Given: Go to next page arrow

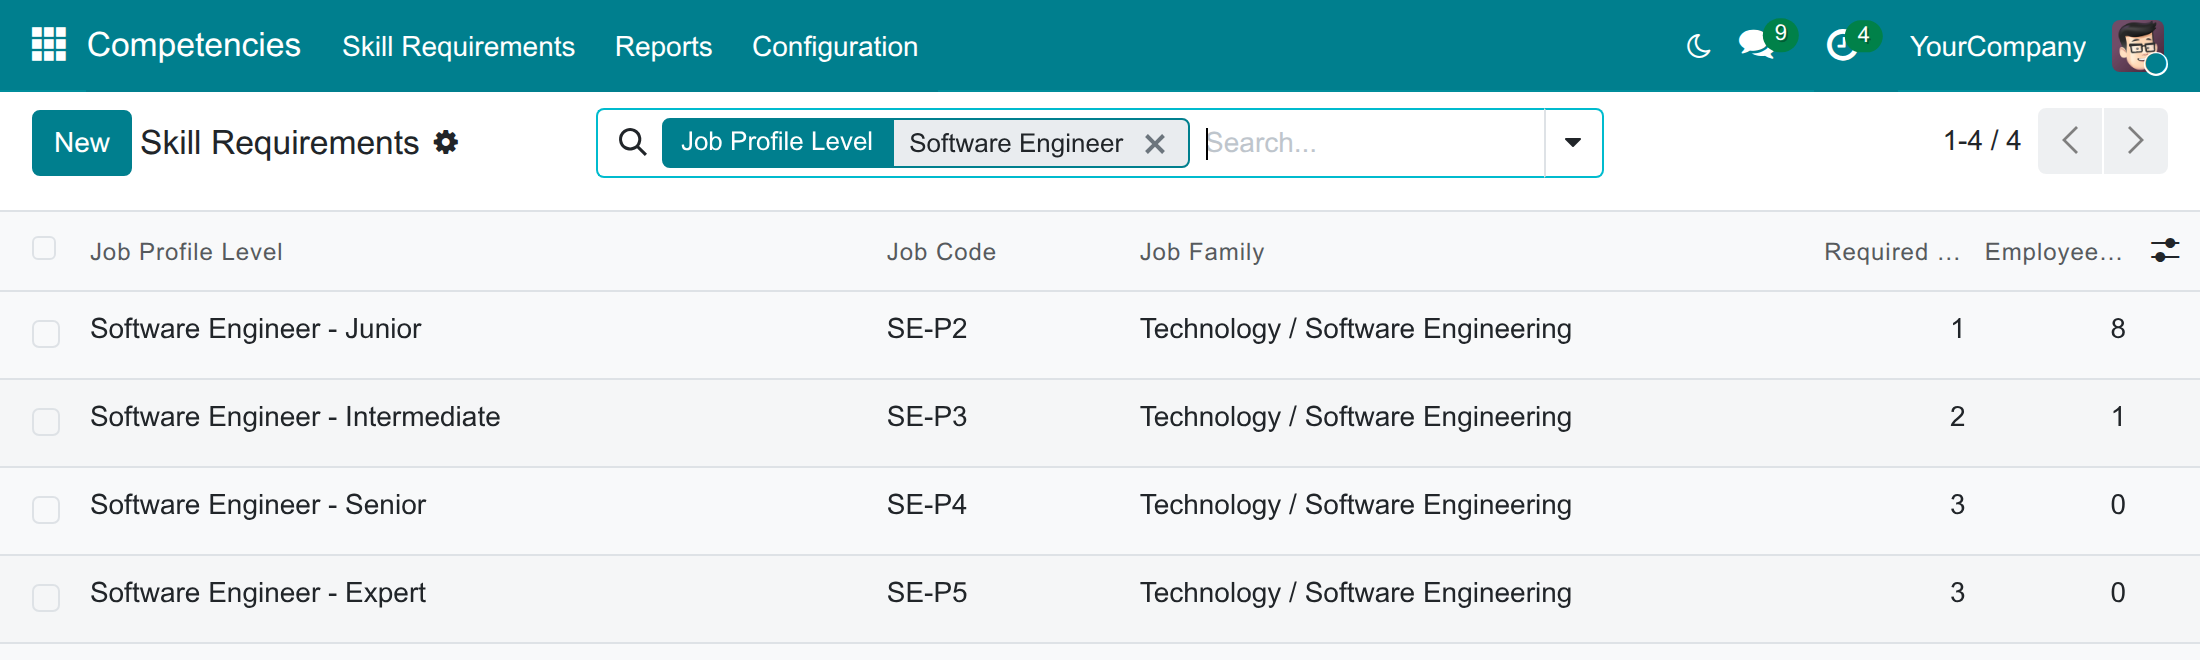Looking at the screenshot, I should pos(2136,141).
